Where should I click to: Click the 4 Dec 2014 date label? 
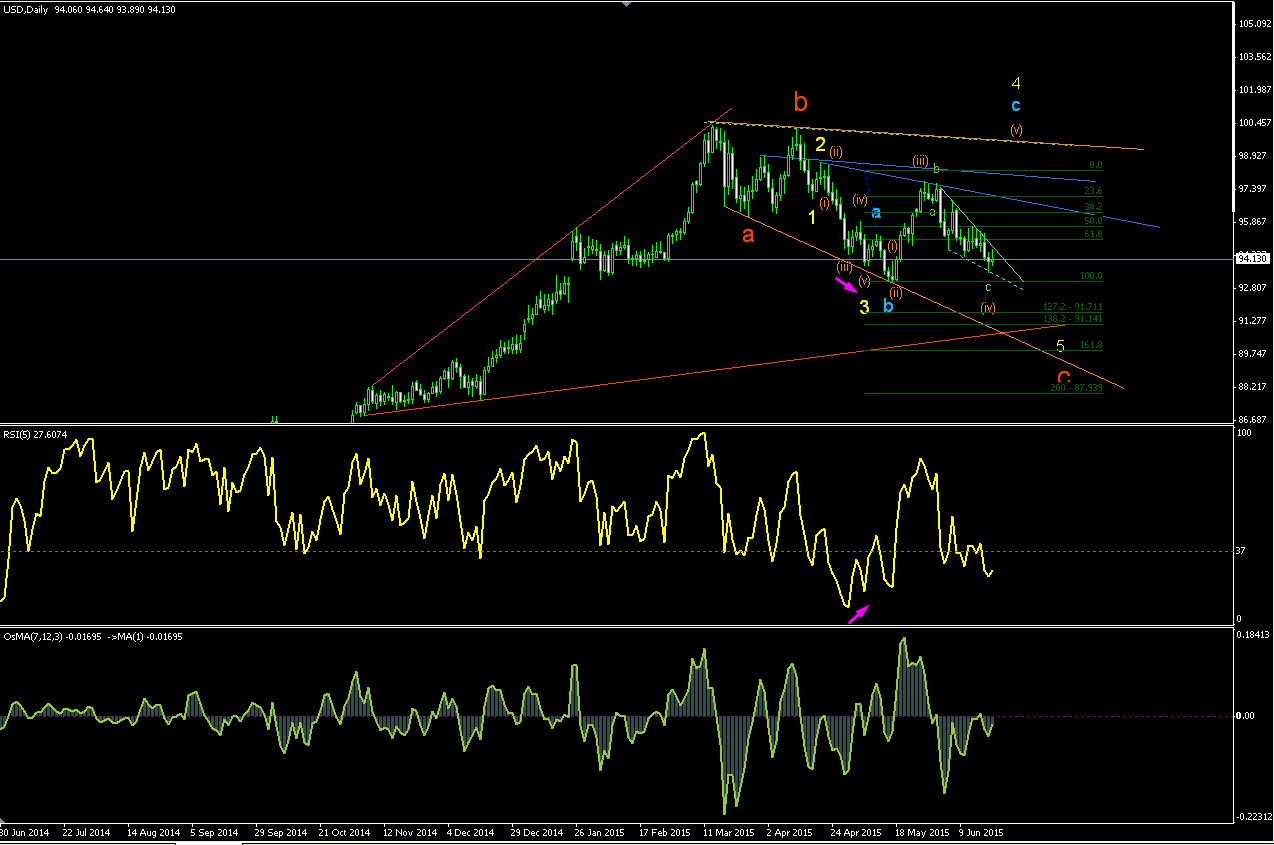[471, 832]
